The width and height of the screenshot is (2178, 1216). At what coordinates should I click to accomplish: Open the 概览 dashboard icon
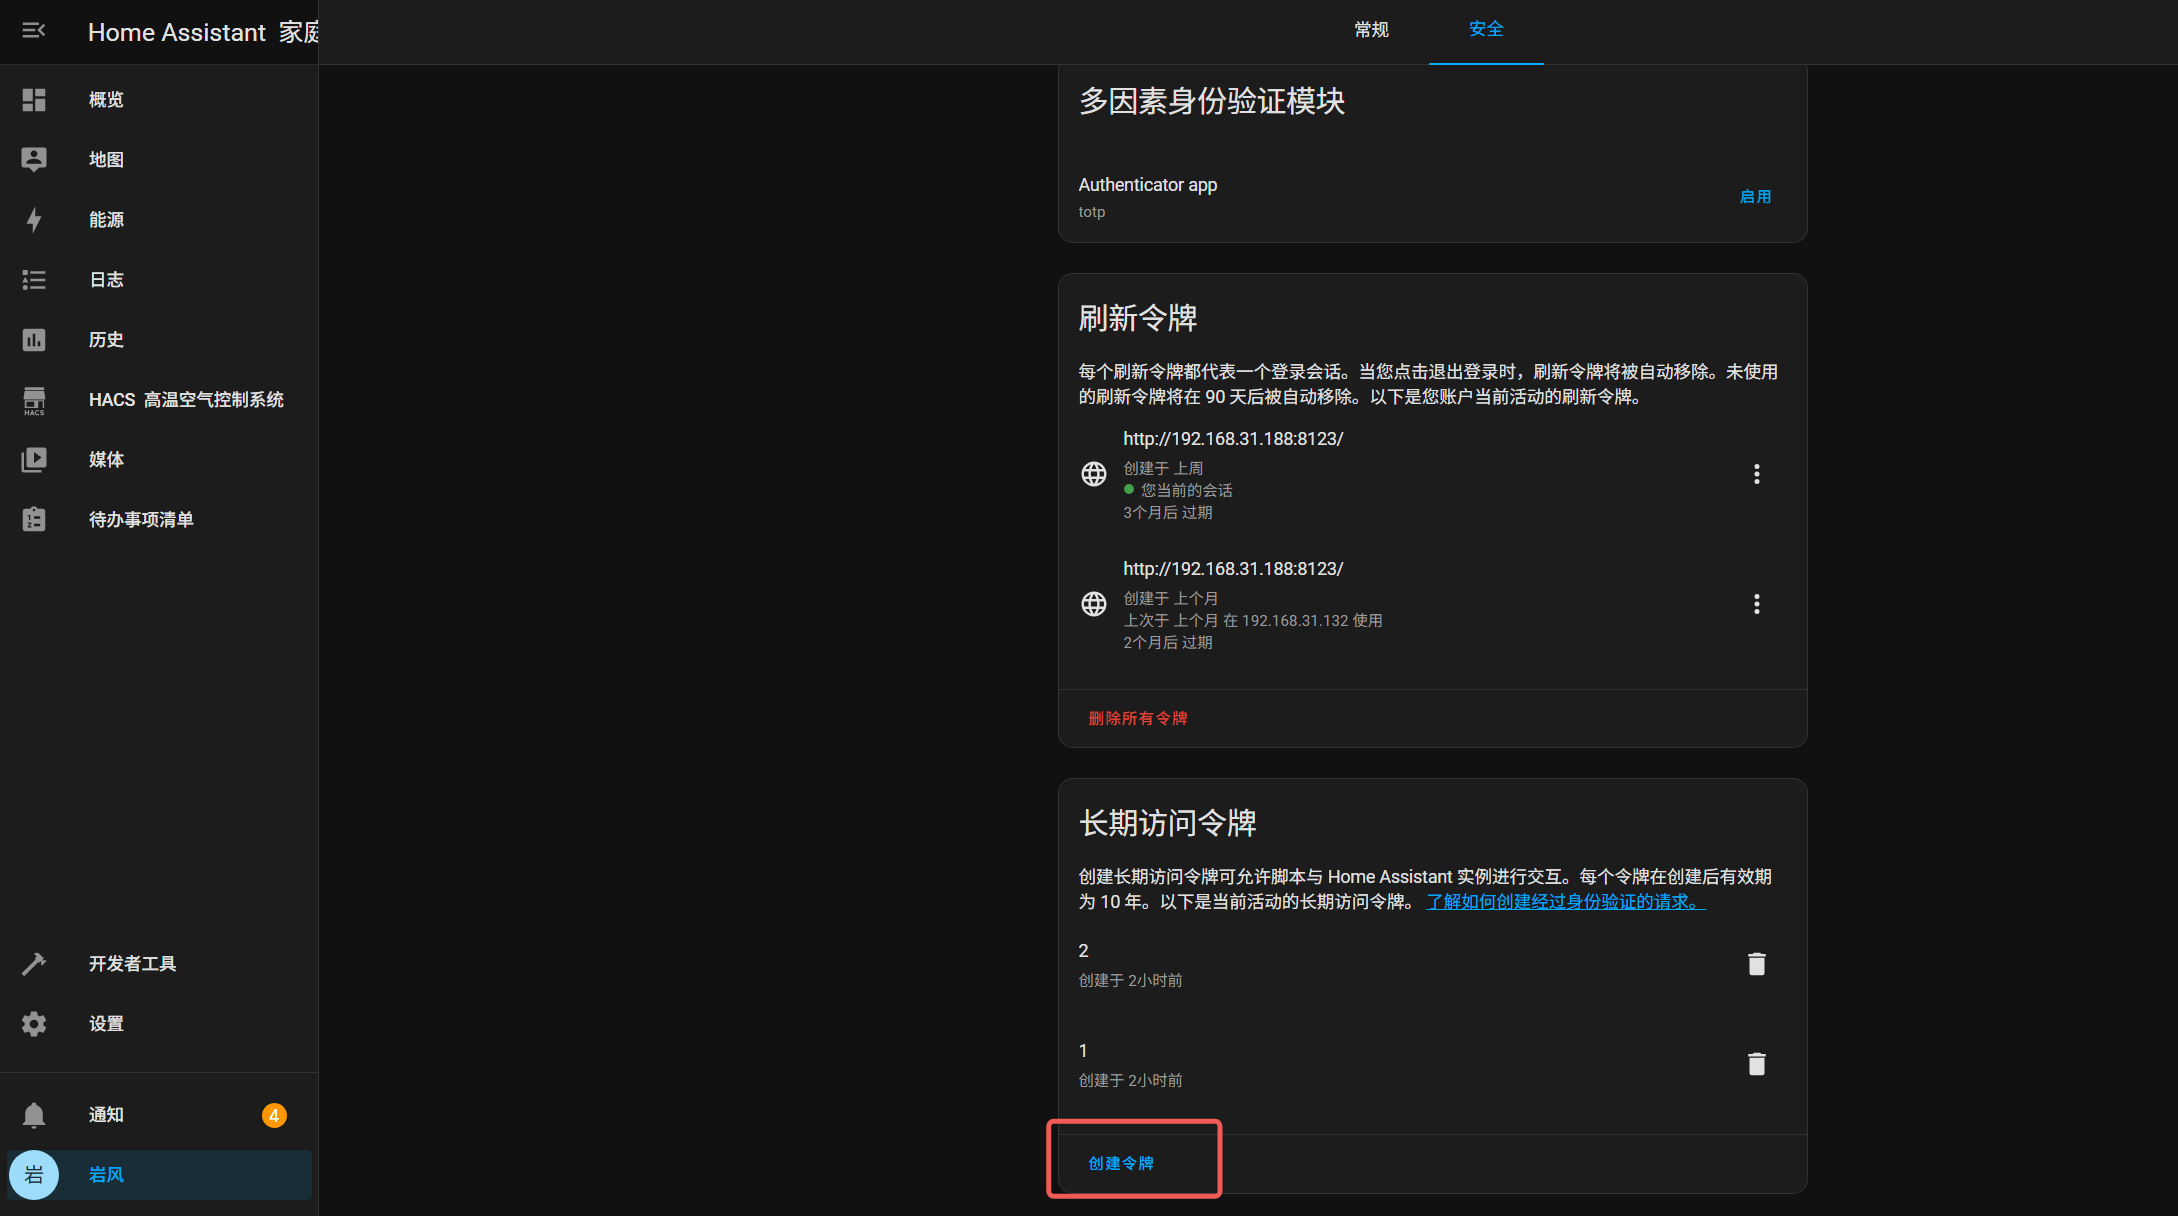pyautogui.click(x=34, y=100)
